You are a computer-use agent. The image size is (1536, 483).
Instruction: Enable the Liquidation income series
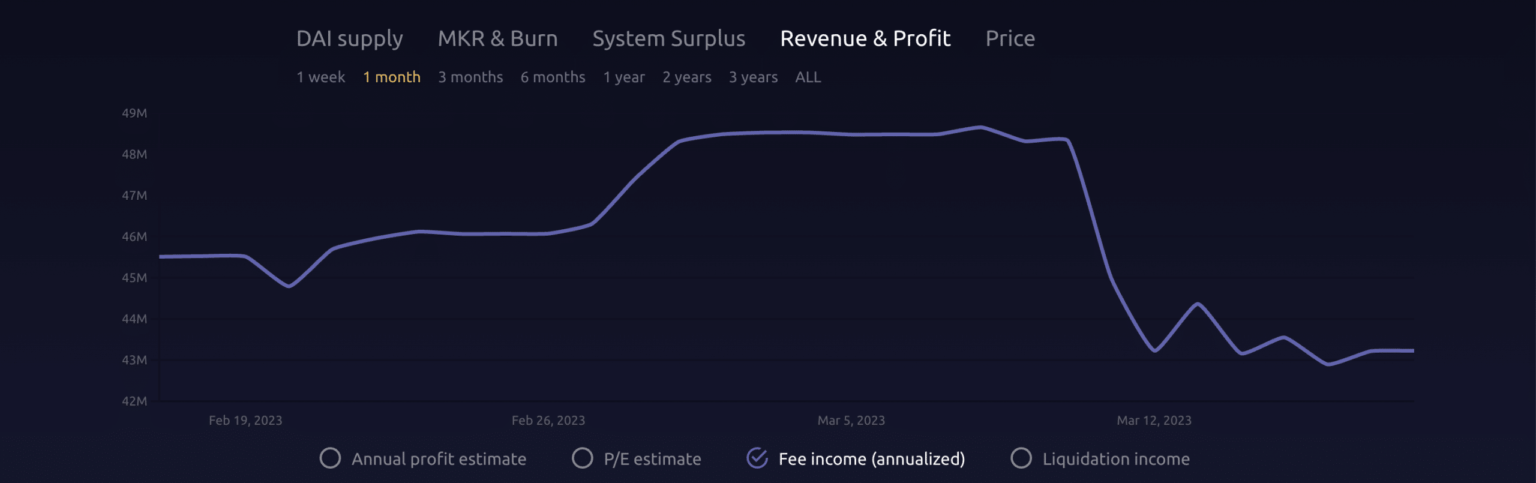[x=1021, y=459]
